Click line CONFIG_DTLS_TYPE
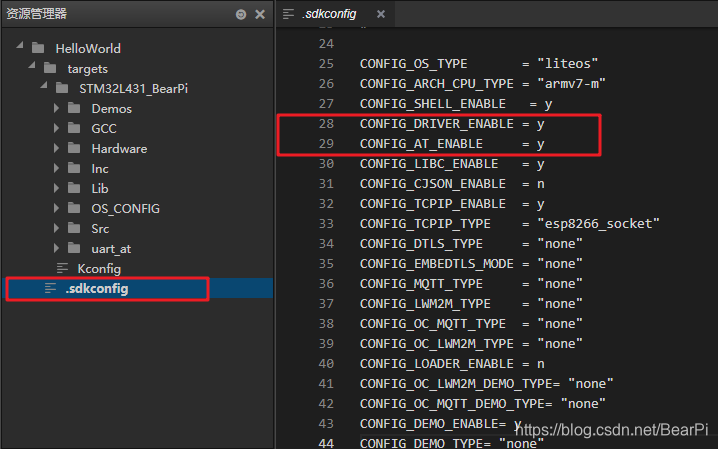 [x=471, y=244]
